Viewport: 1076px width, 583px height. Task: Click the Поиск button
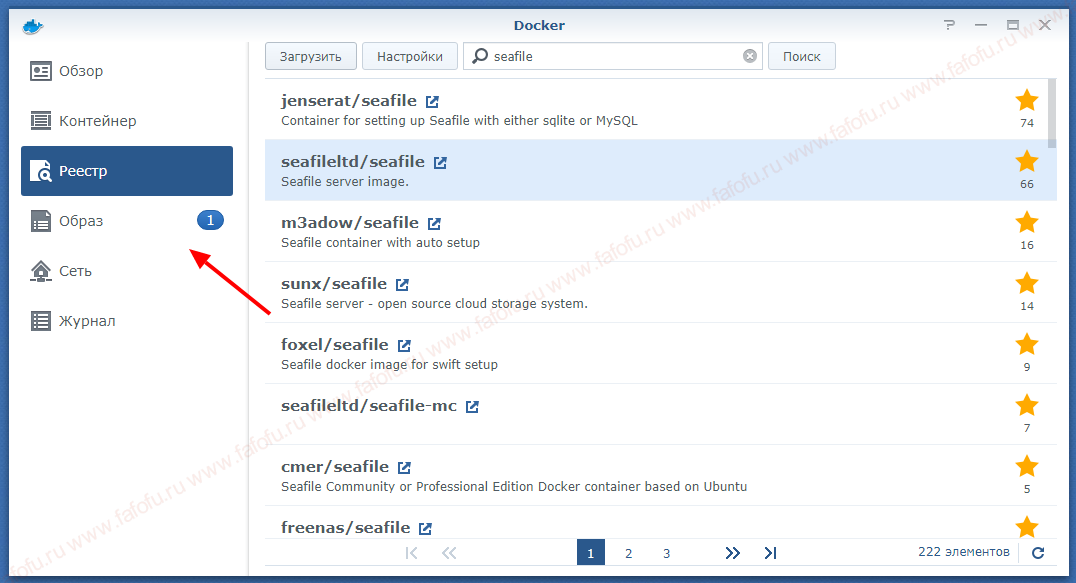(x=802, y=56)
